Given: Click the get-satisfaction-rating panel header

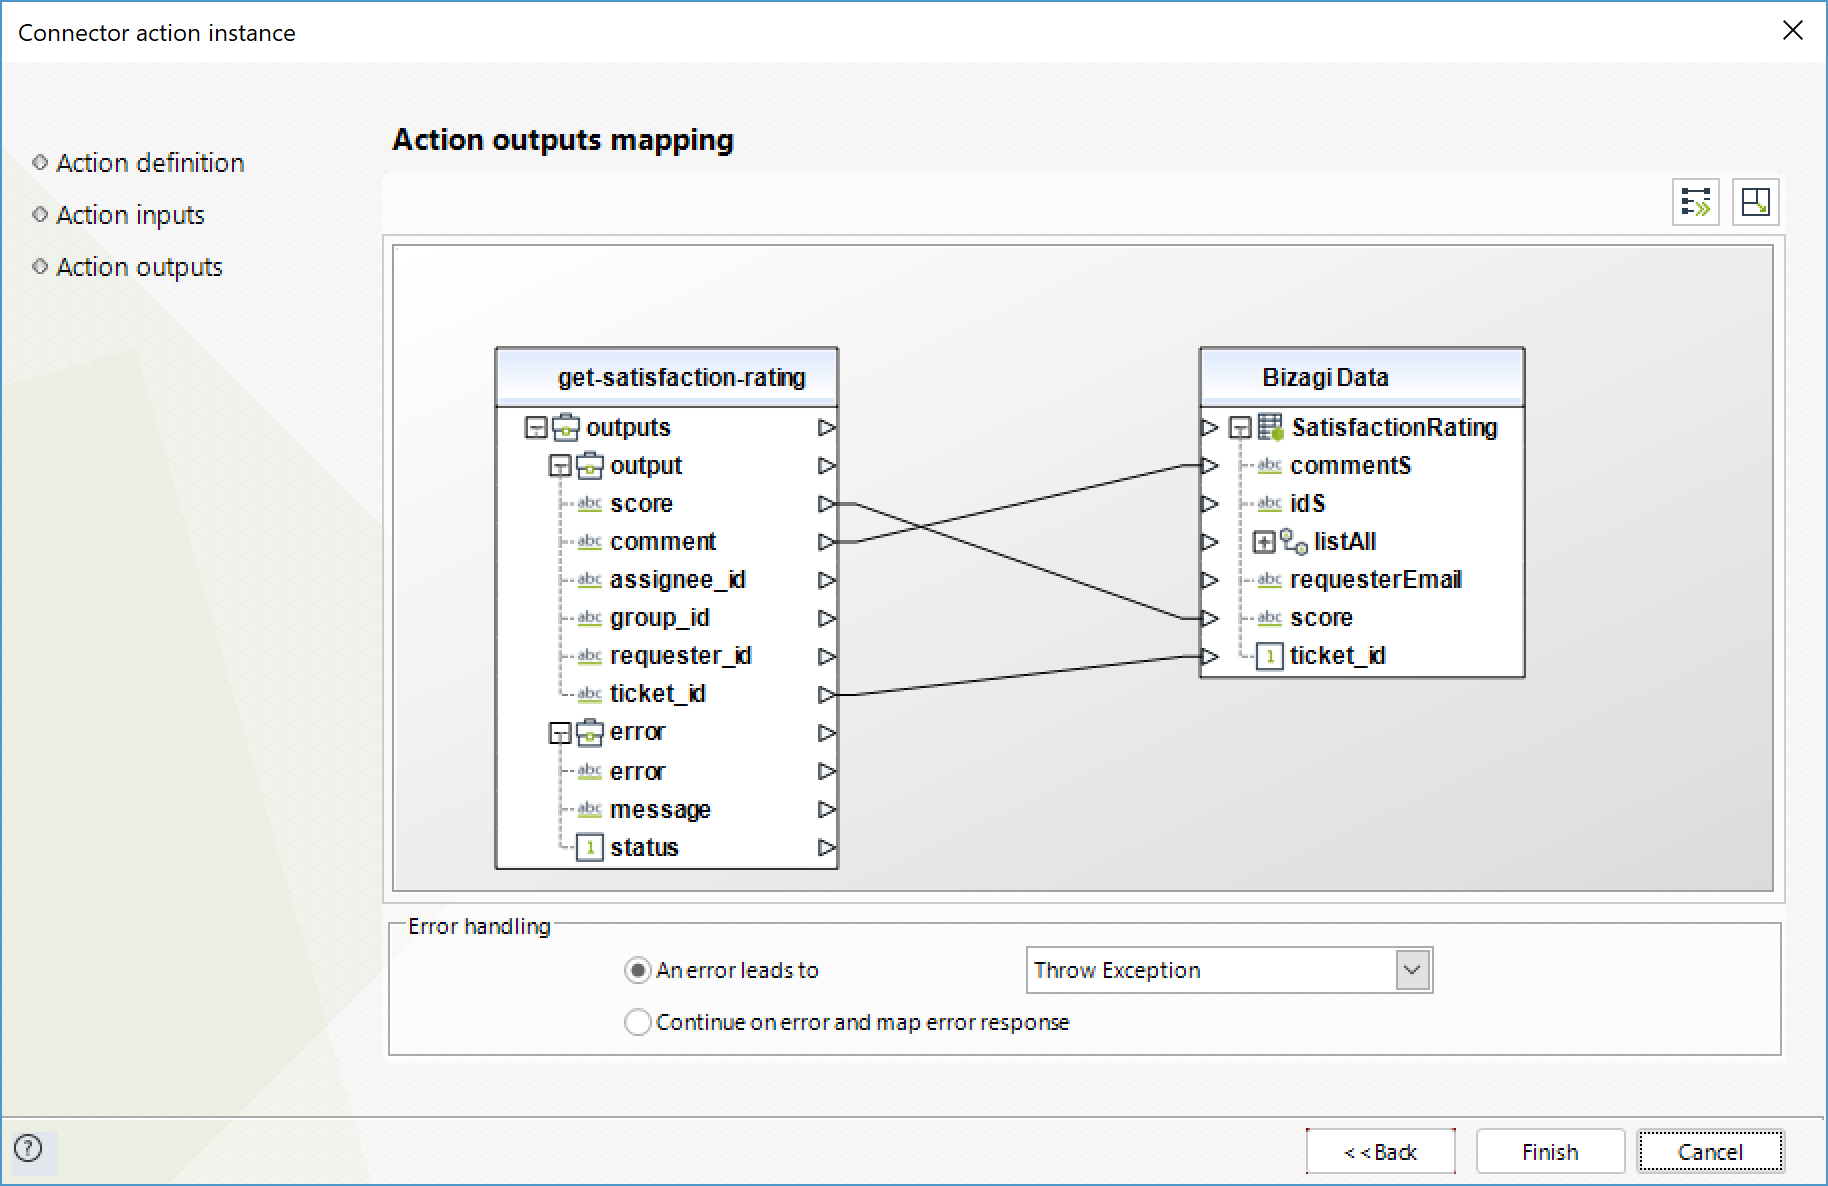Looking at the screenshot, I should pyautogui.click(x=667, y=377).
